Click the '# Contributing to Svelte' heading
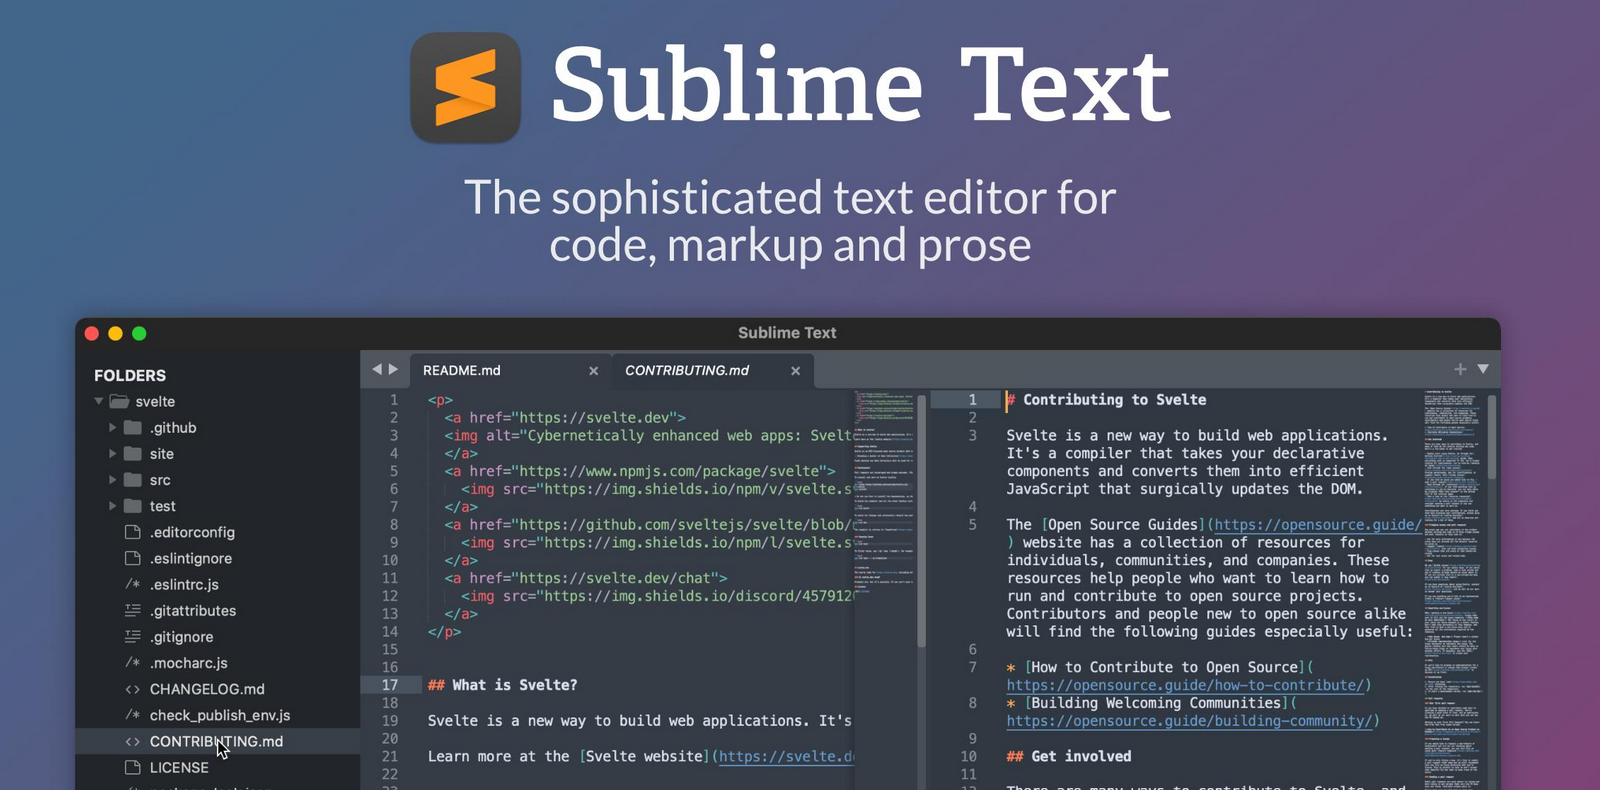 coord(1106,399)
